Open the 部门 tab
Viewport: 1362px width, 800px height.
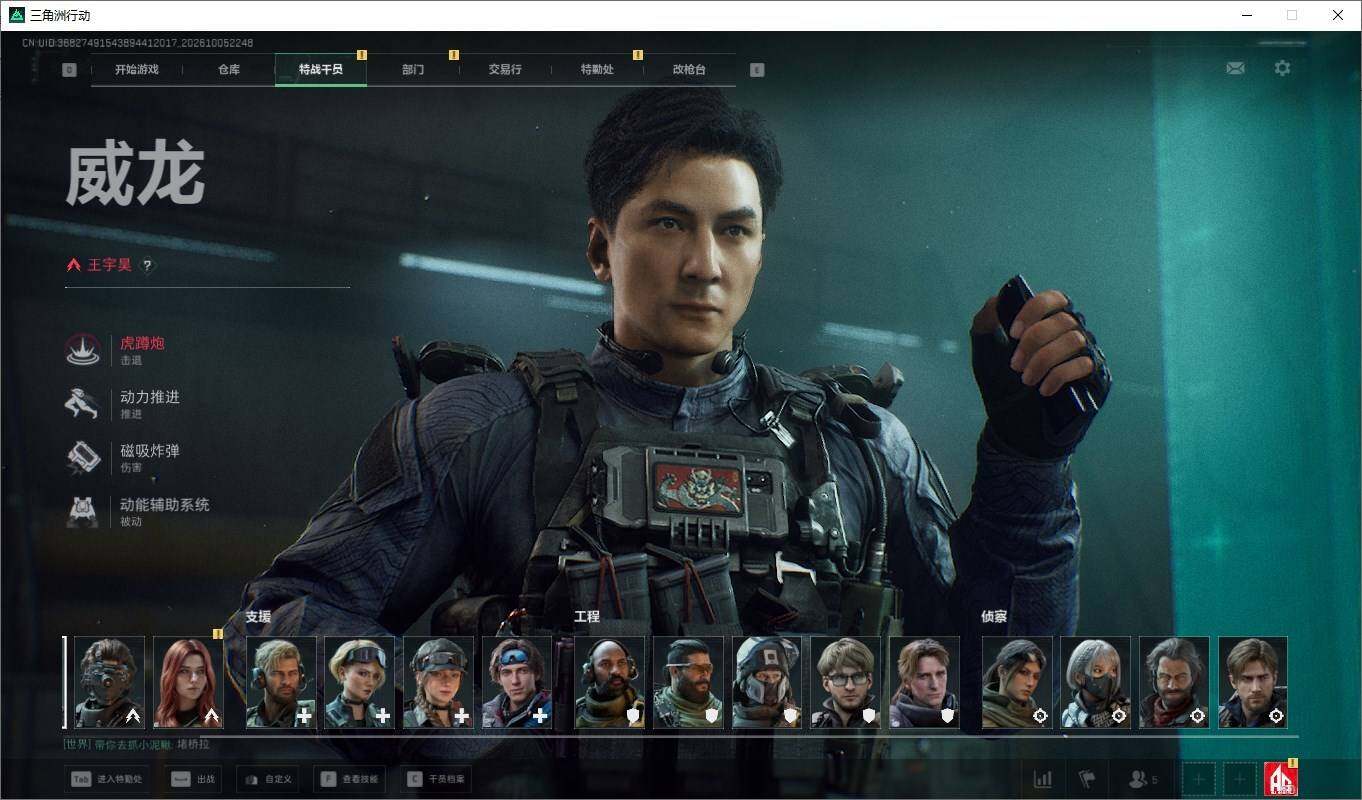(413, 70)
